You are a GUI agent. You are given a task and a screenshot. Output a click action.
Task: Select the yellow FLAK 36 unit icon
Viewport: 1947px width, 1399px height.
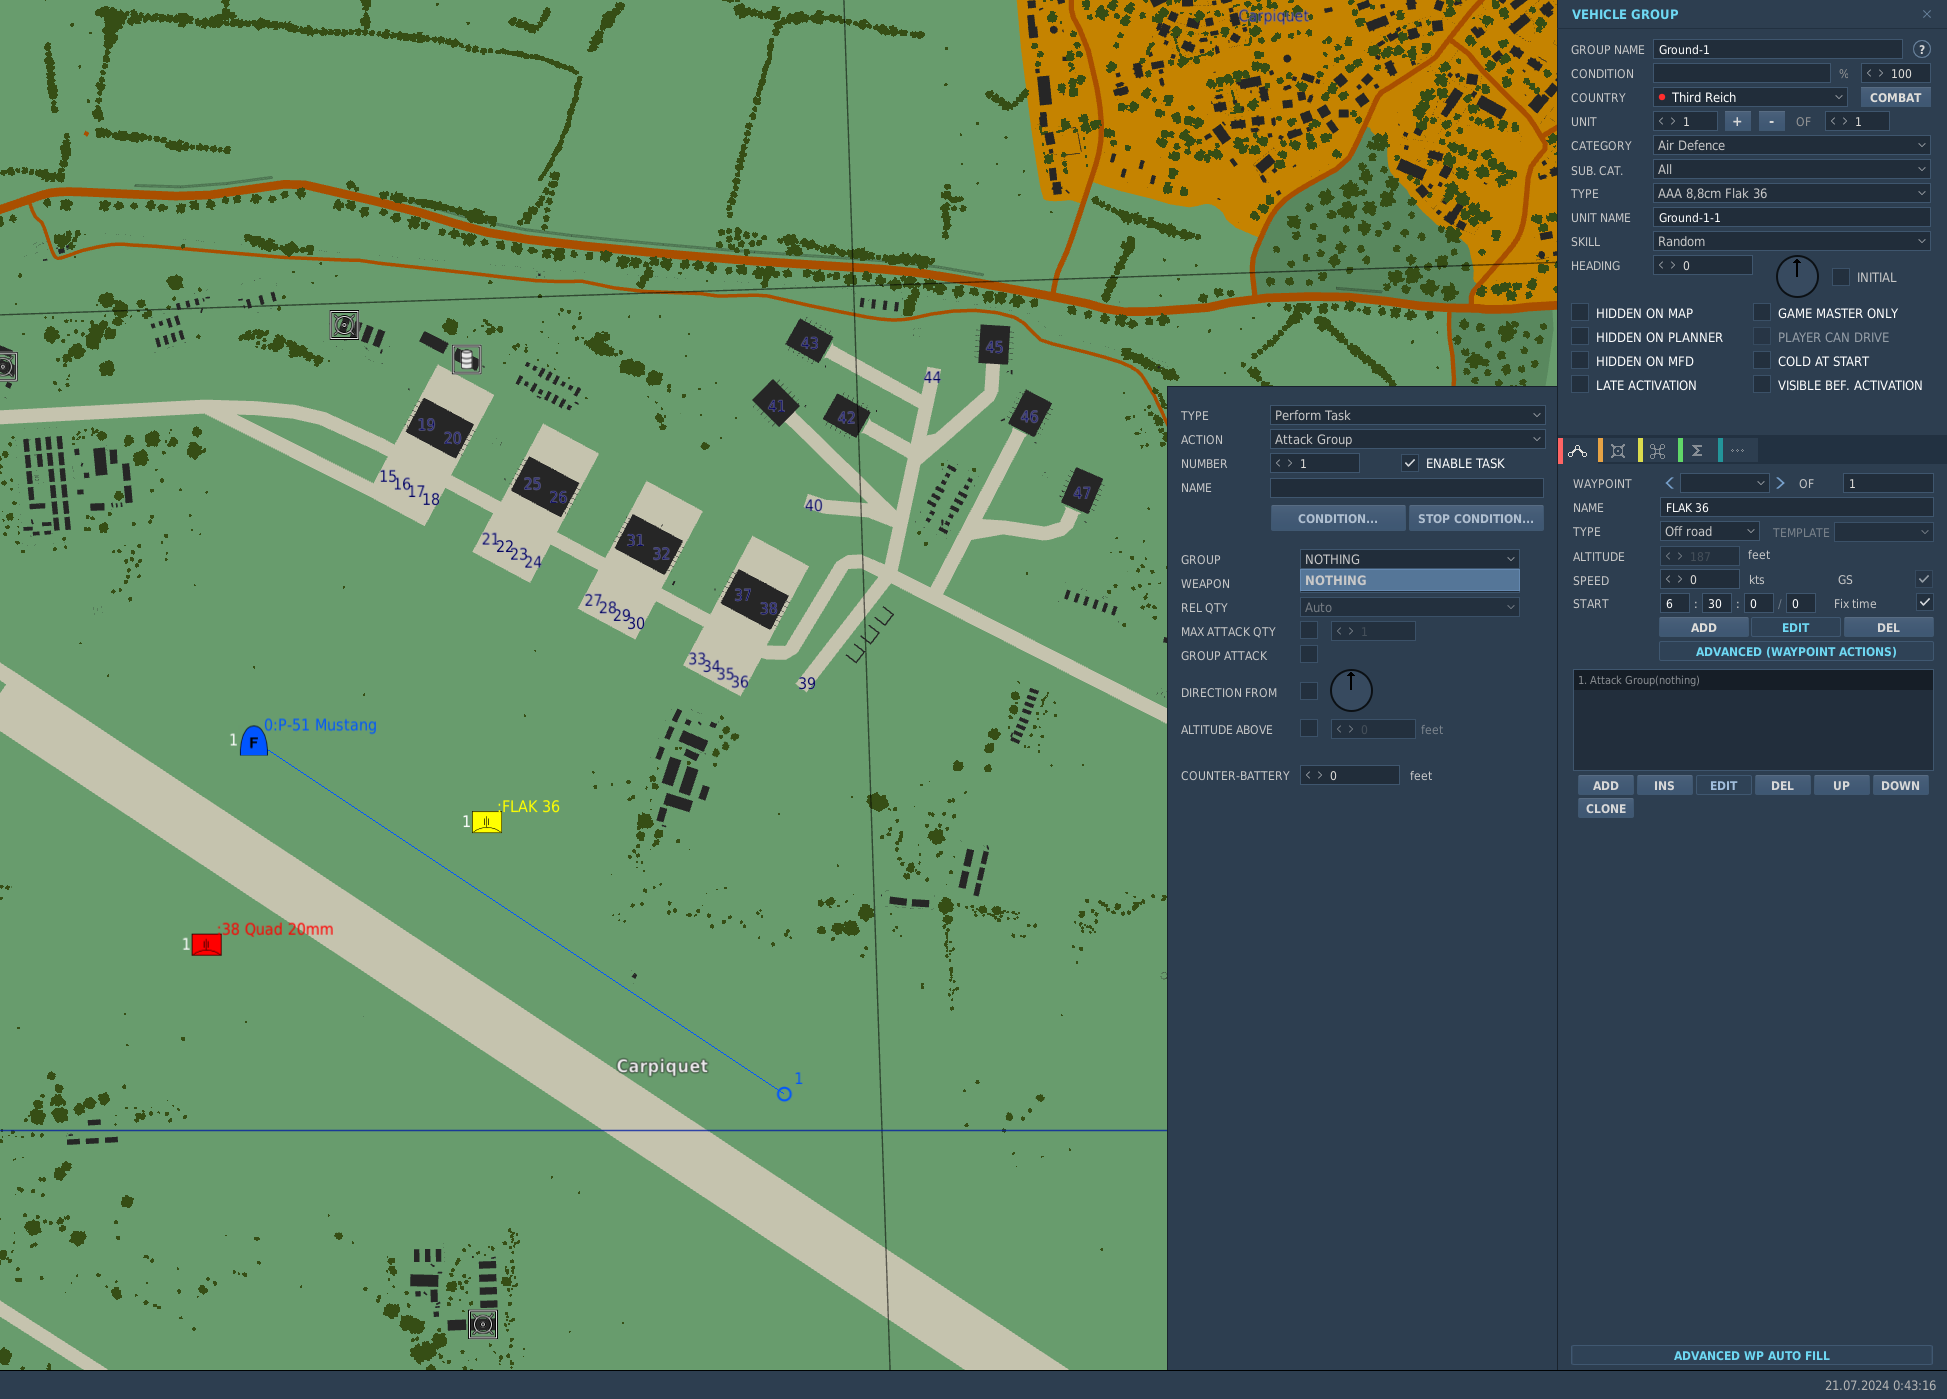(487, 822)
